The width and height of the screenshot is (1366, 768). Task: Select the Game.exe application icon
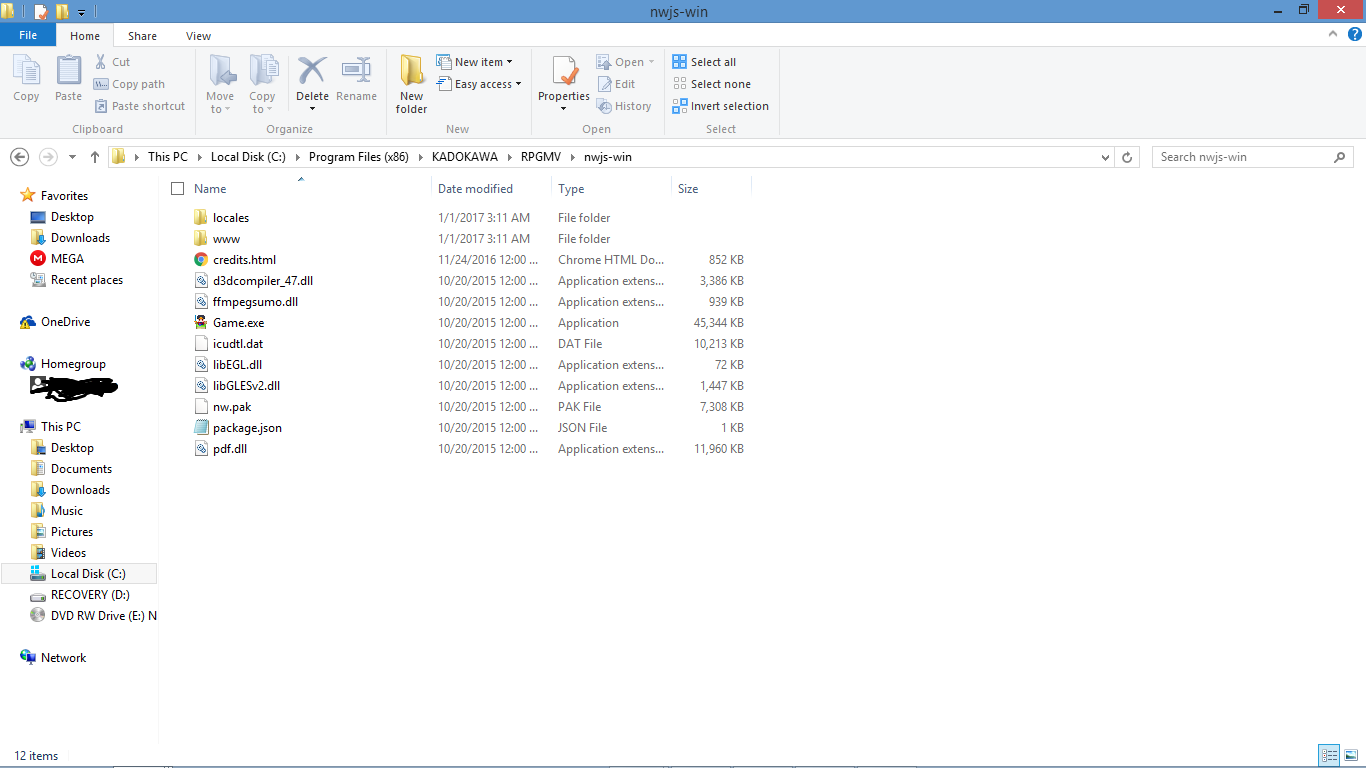pos(201,323)
